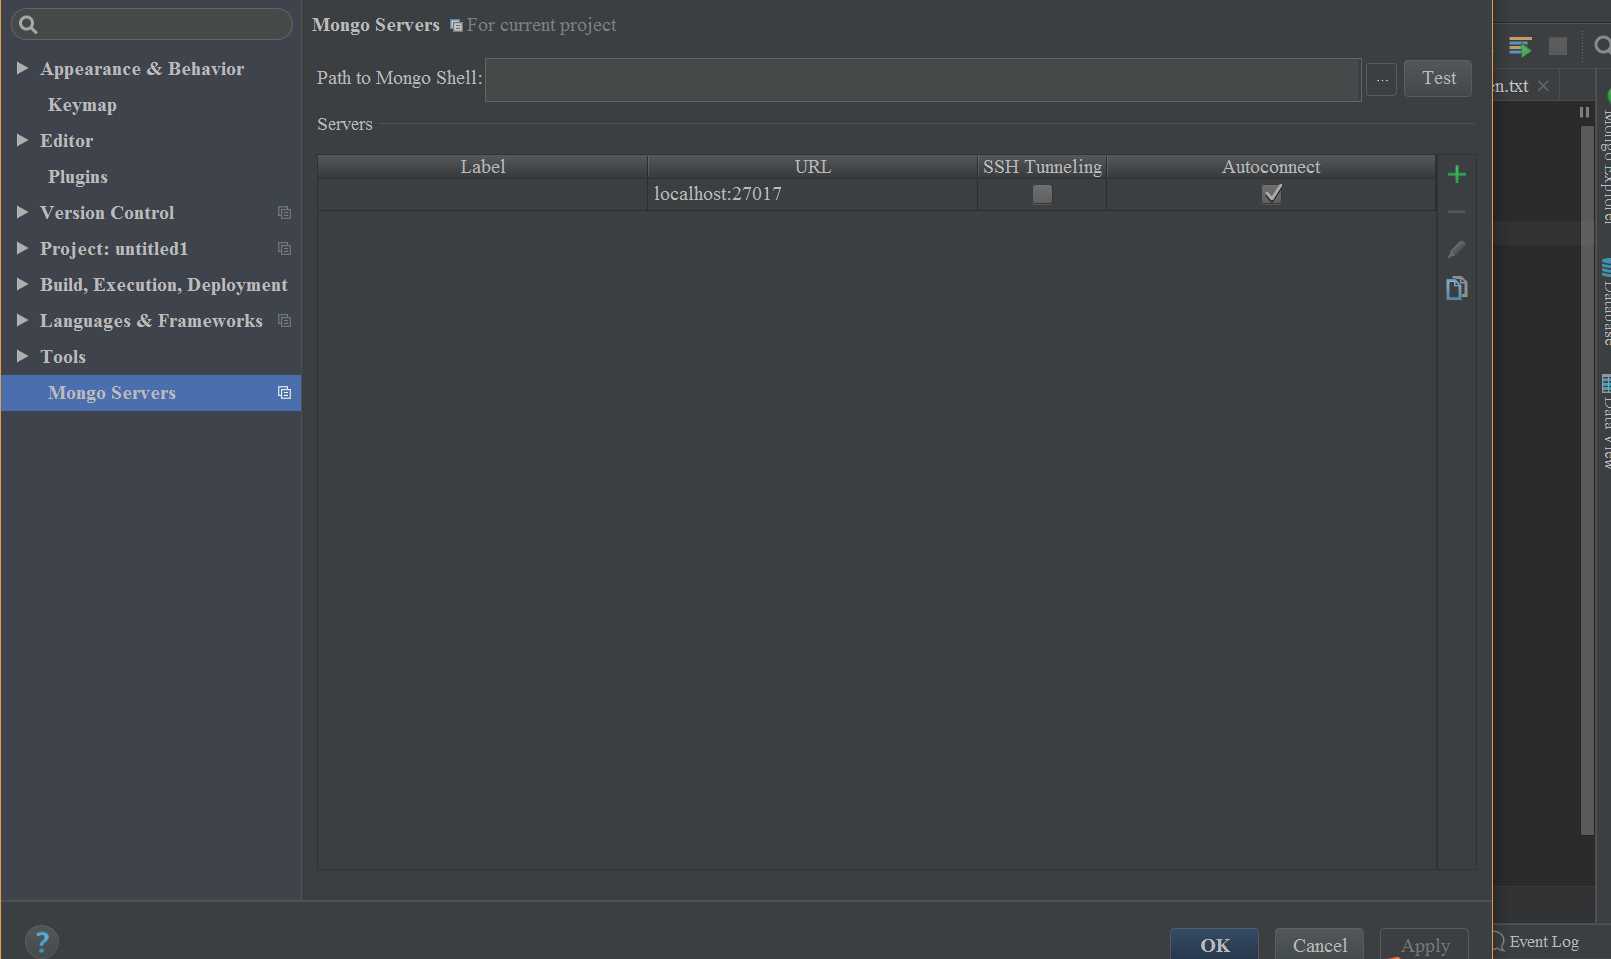The height and width of the screenshot is (959, 1611).
Task: Open help via the question mark icon
Action: click(x=42, y=941)
